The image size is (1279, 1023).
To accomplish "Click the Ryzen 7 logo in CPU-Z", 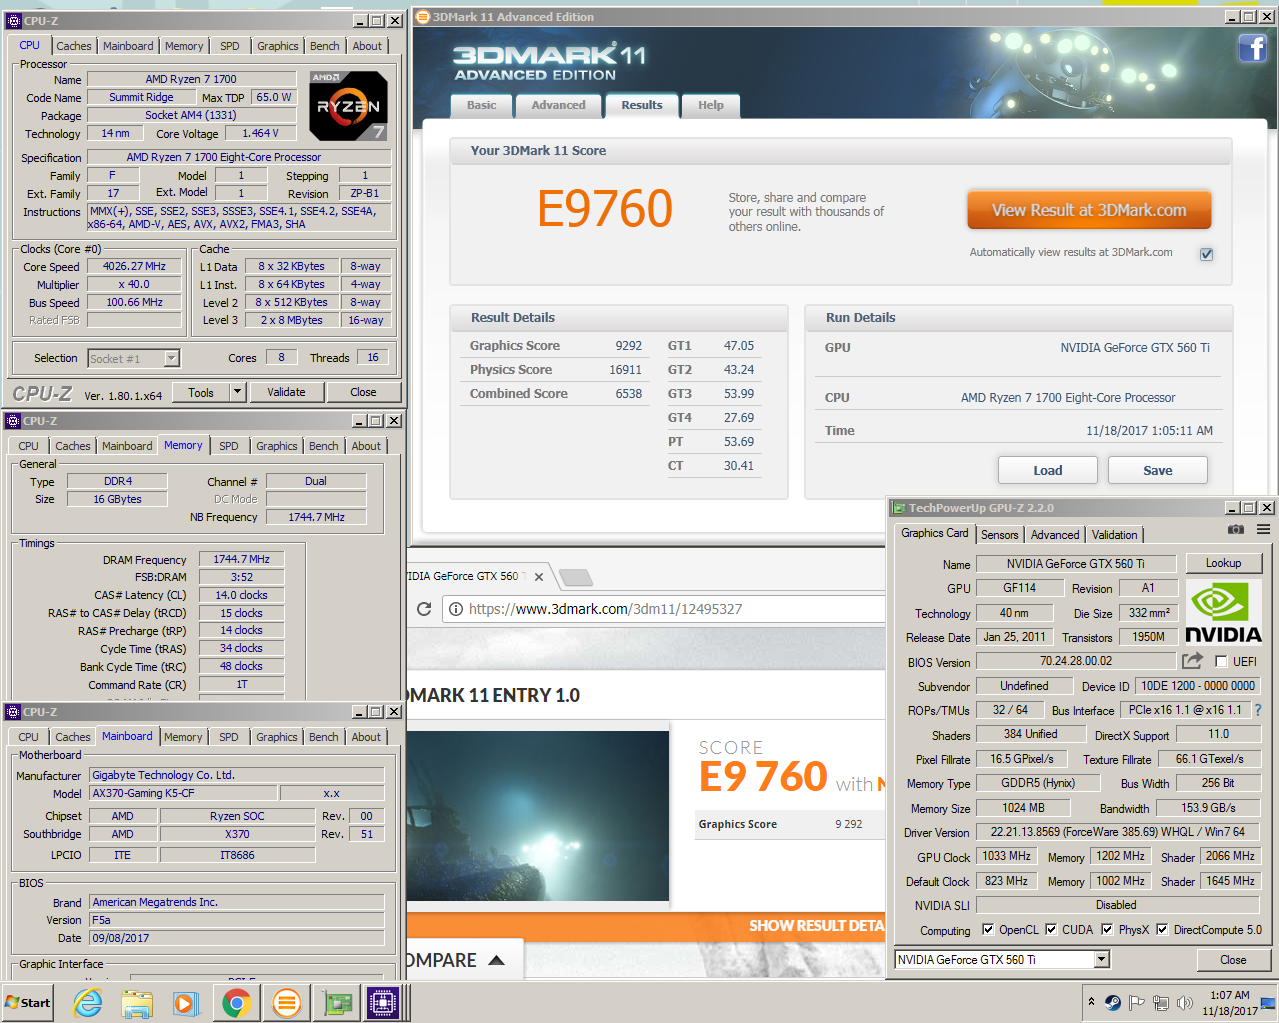I will pyautogui.click(x=348, y=105).
